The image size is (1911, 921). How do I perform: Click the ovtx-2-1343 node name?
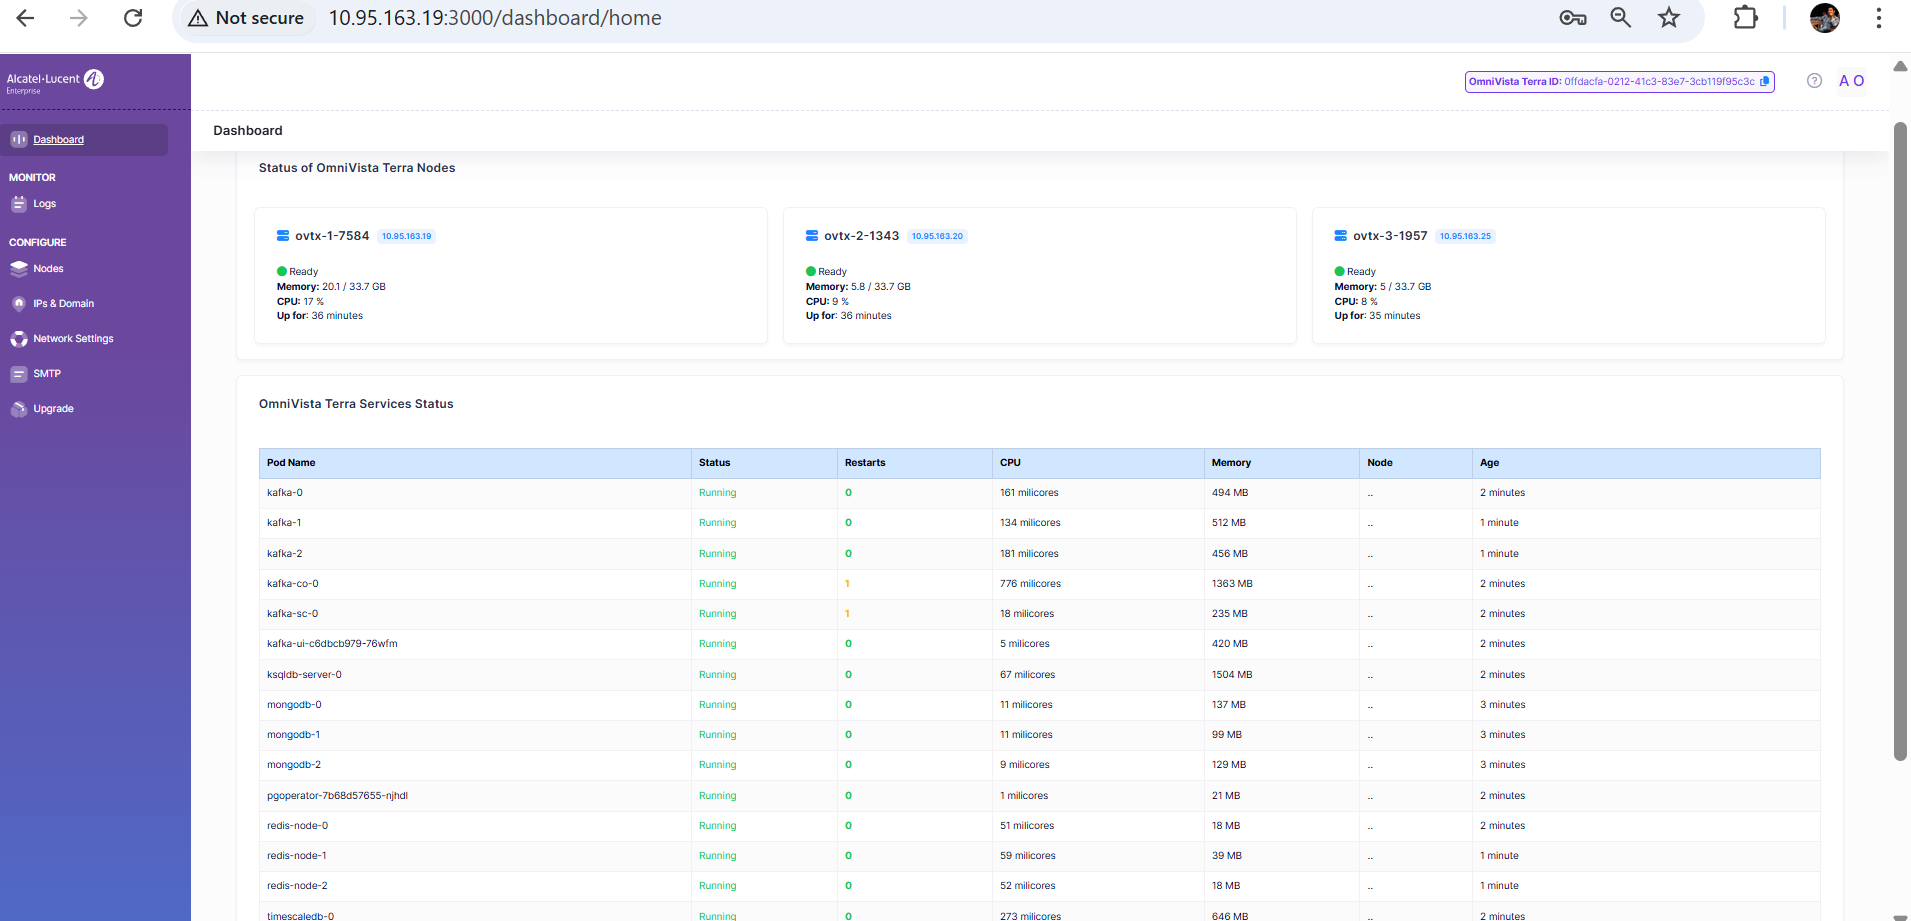click(x=861, y=236)
